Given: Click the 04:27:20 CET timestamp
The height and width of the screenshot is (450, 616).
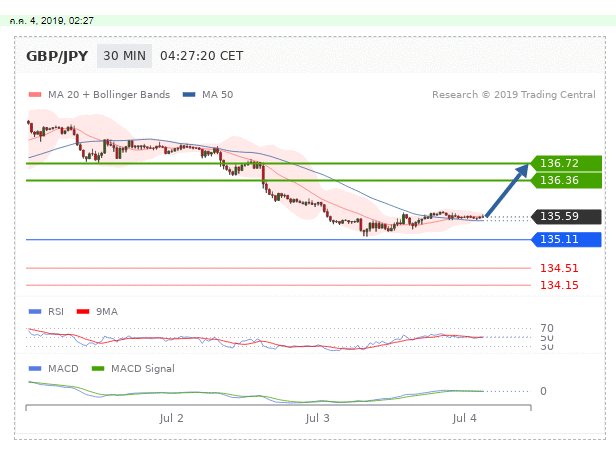Looking at the screenshot, I should [202, 56].
